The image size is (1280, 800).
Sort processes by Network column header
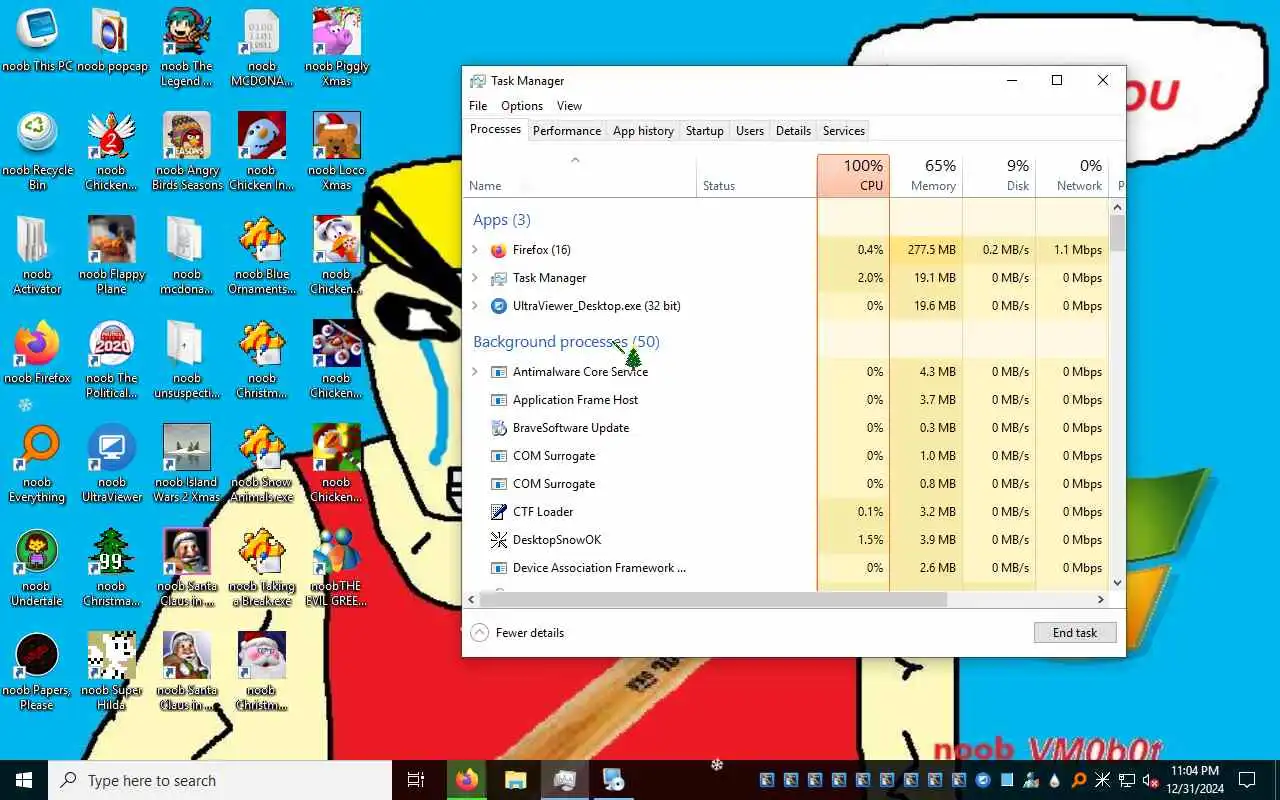click(x=1072, y=176)
